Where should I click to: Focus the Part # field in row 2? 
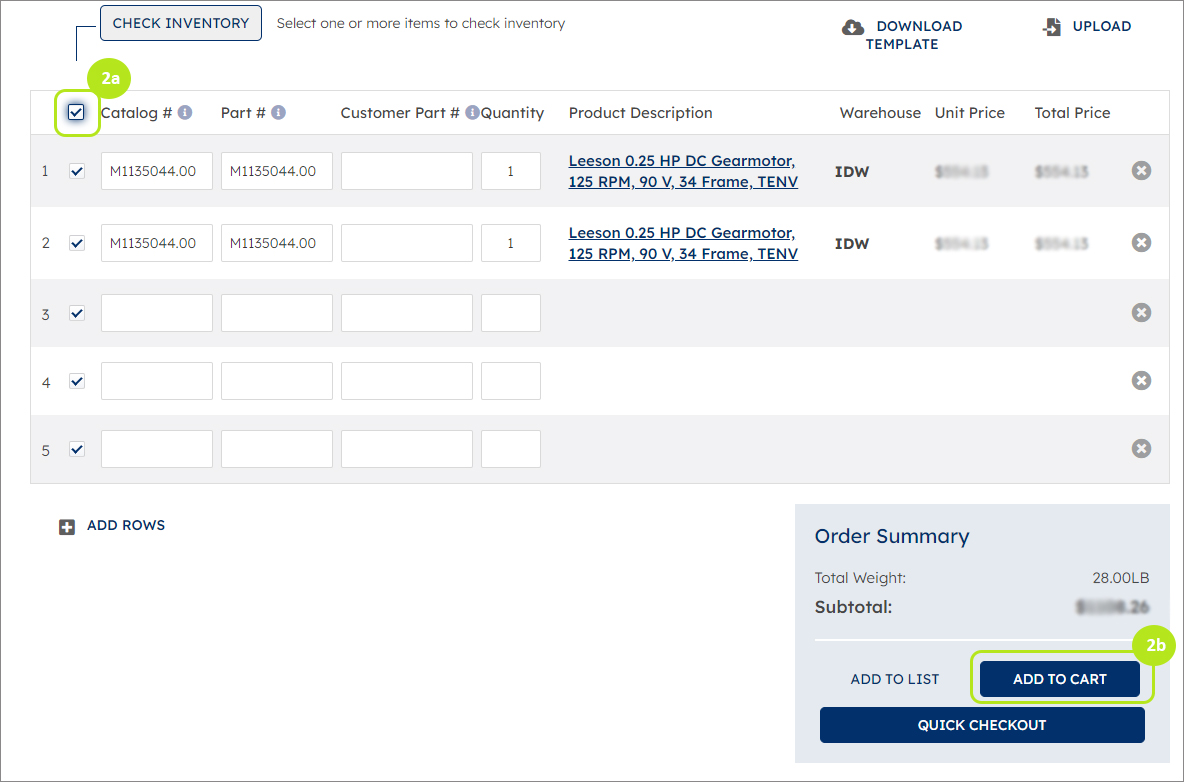tap(276, 243)
